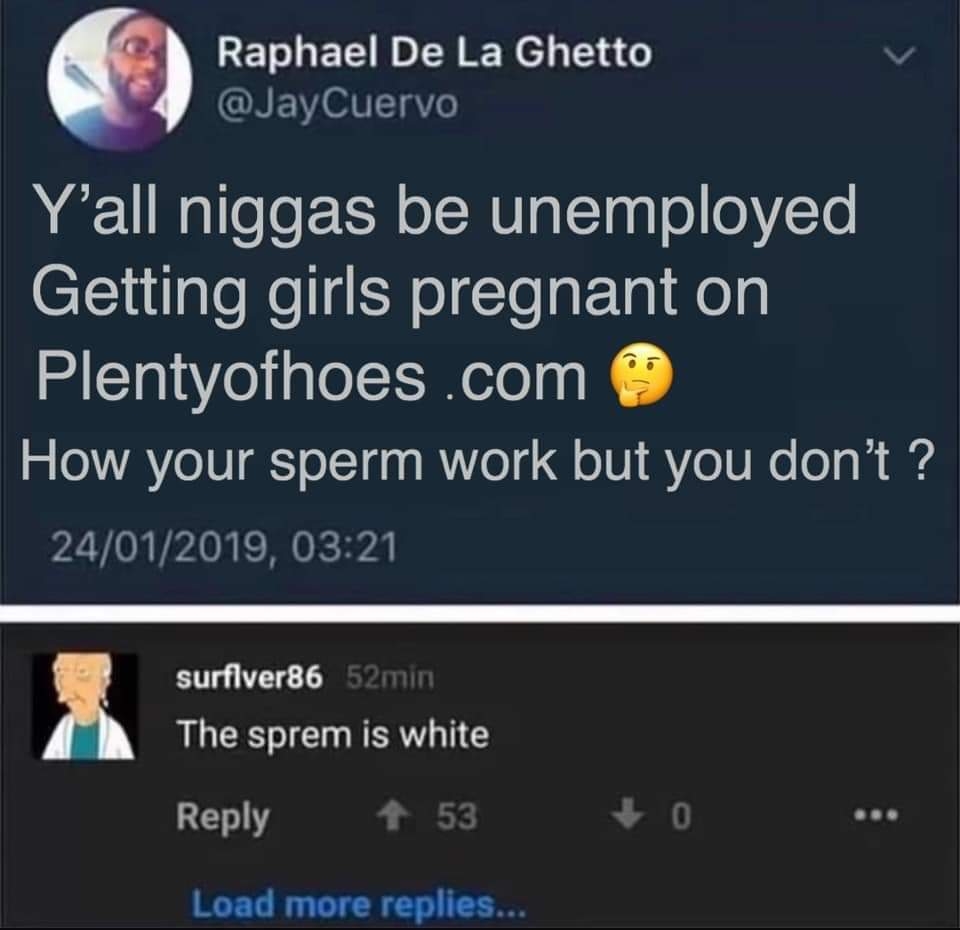Load more replies
The width and height of the screenshot is (960, 930).
pos(358,904)
